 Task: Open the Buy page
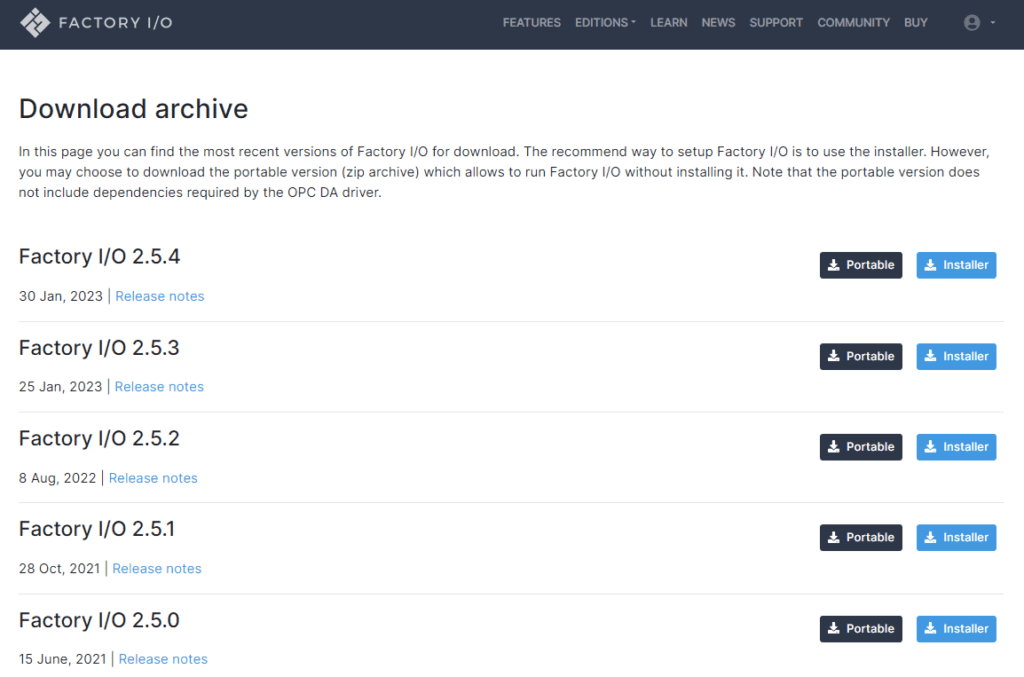pyautogui.click(x=916, y=23)
